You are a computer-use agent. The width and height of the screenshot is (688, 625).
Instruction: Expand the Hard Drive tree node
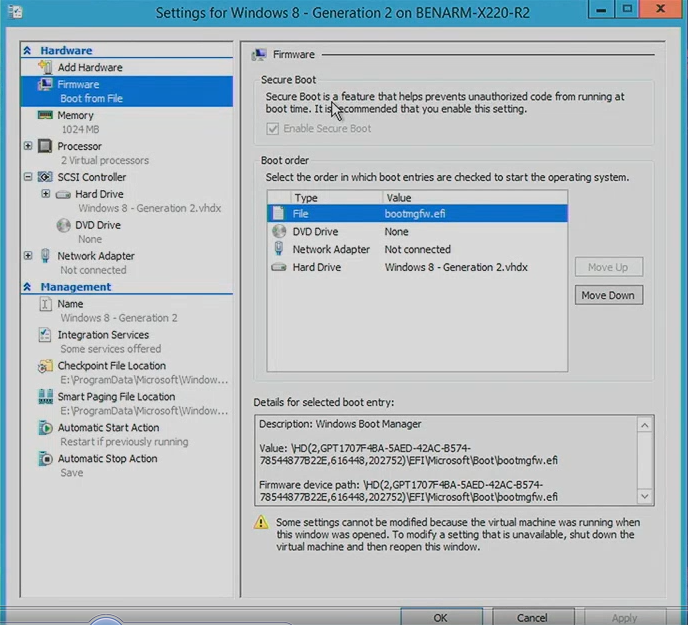coord(45,194)
